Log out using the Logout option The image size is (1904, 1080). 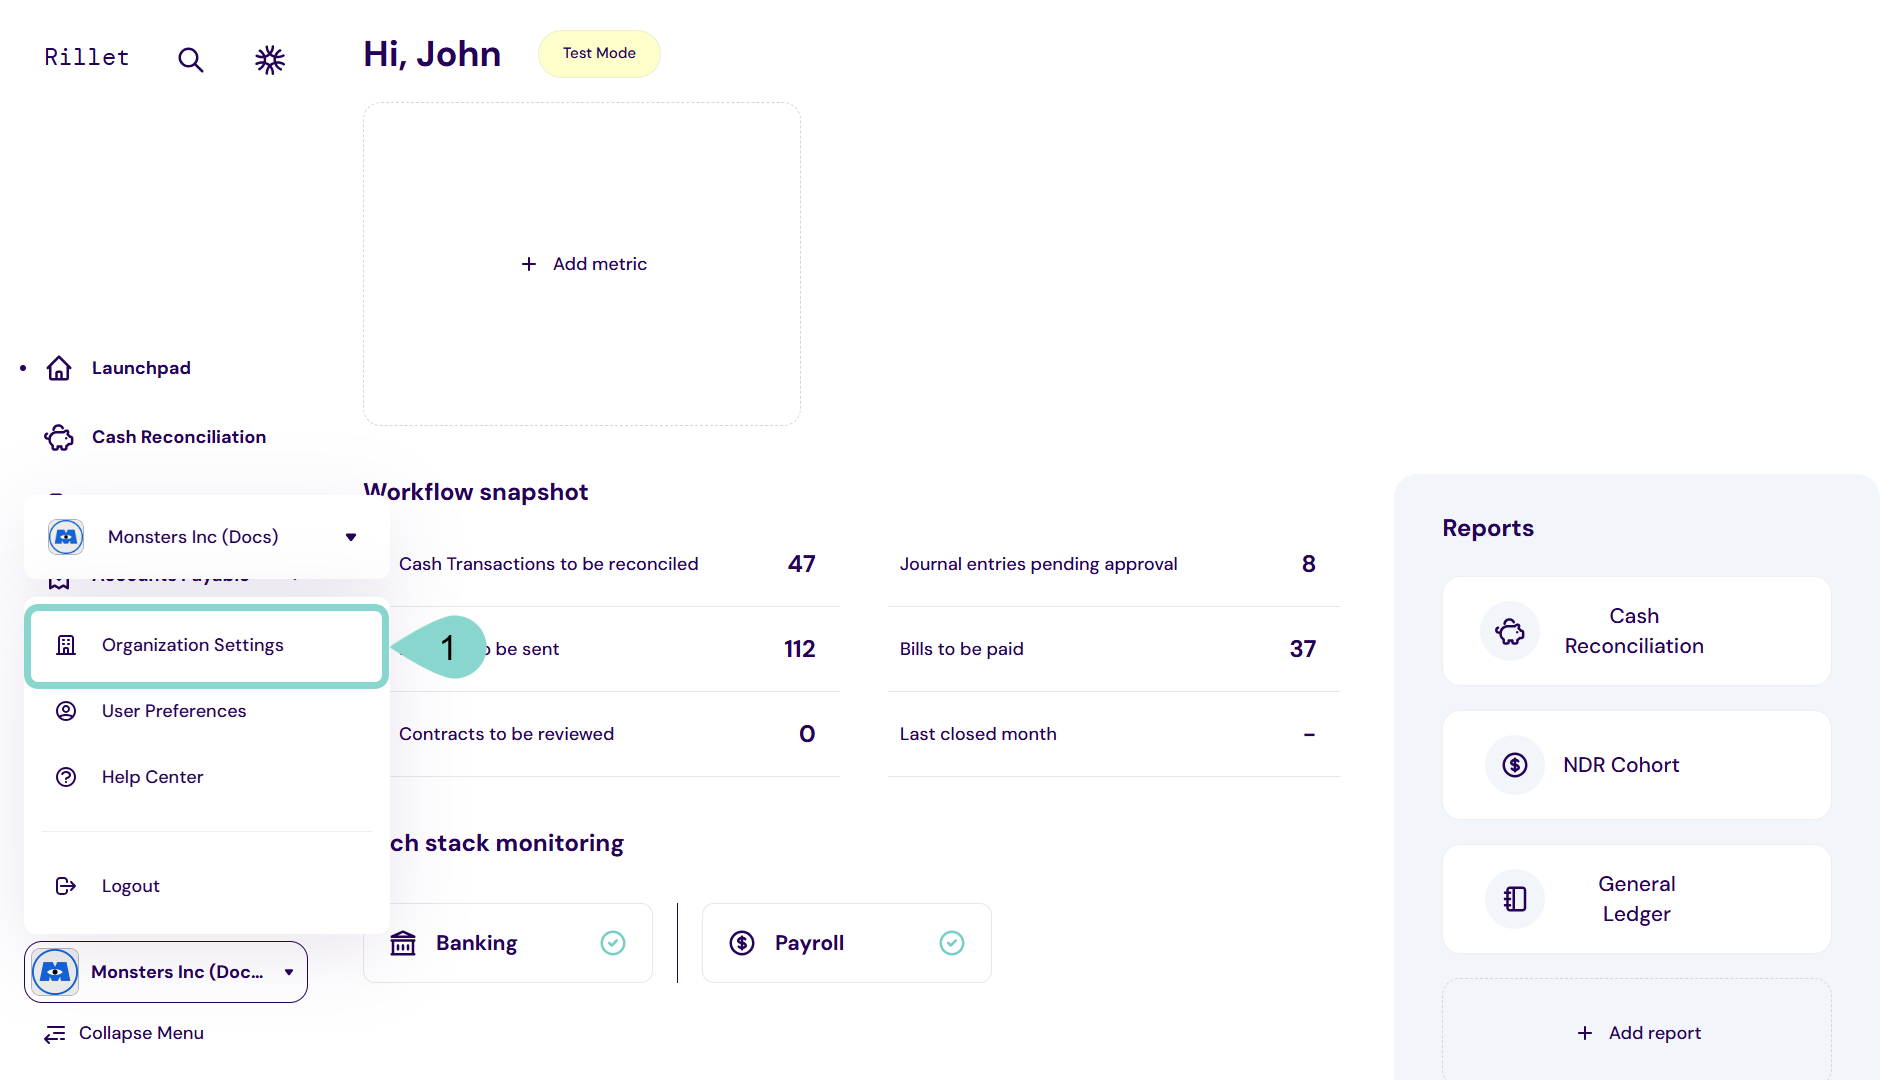click(130, 886)
